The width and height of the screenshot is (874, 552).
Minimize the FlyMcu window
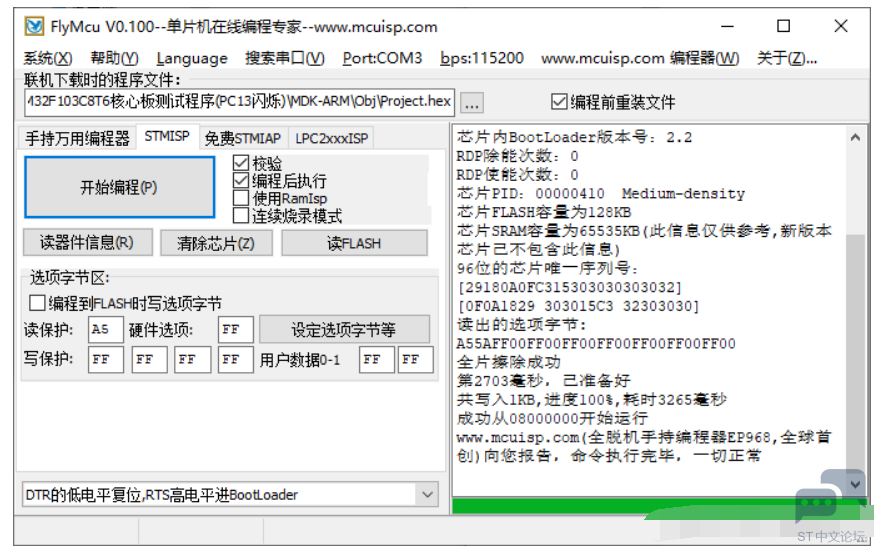tap(727, 26)
